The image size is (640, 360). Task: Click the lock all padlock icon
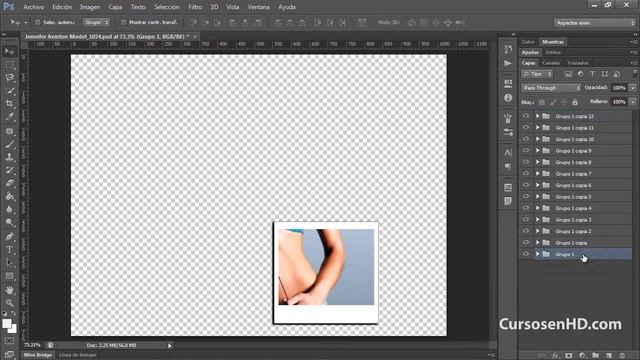[575, 102]
